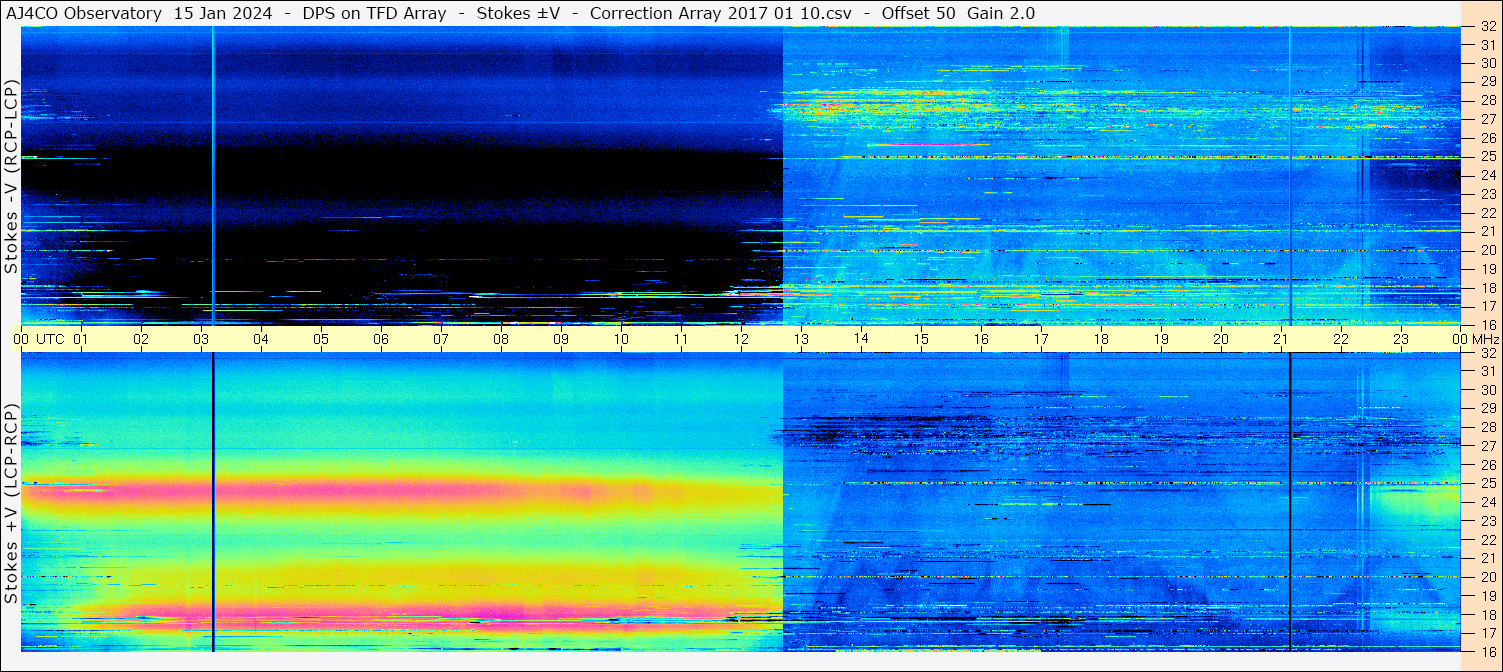Select hour 23 on the UTC time axis
Image resolution: width=1503 pixels, height=672 pixels.
pyautogui.click(x=1401, y=339)
